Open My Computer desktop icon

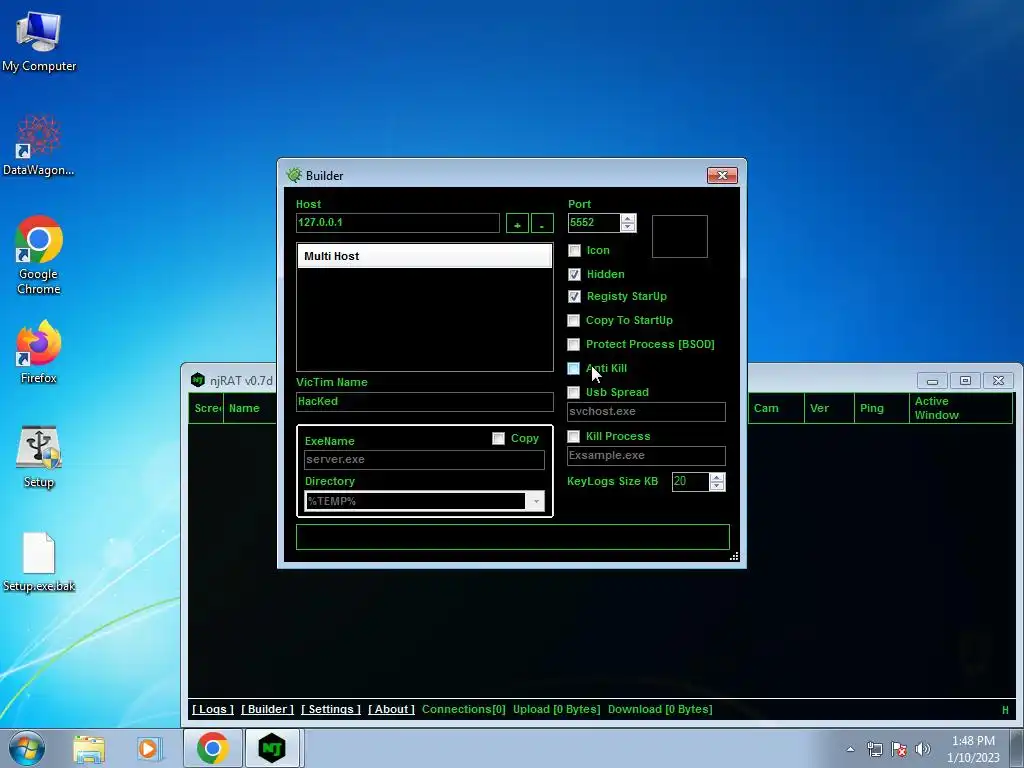(x=39, y=42)
